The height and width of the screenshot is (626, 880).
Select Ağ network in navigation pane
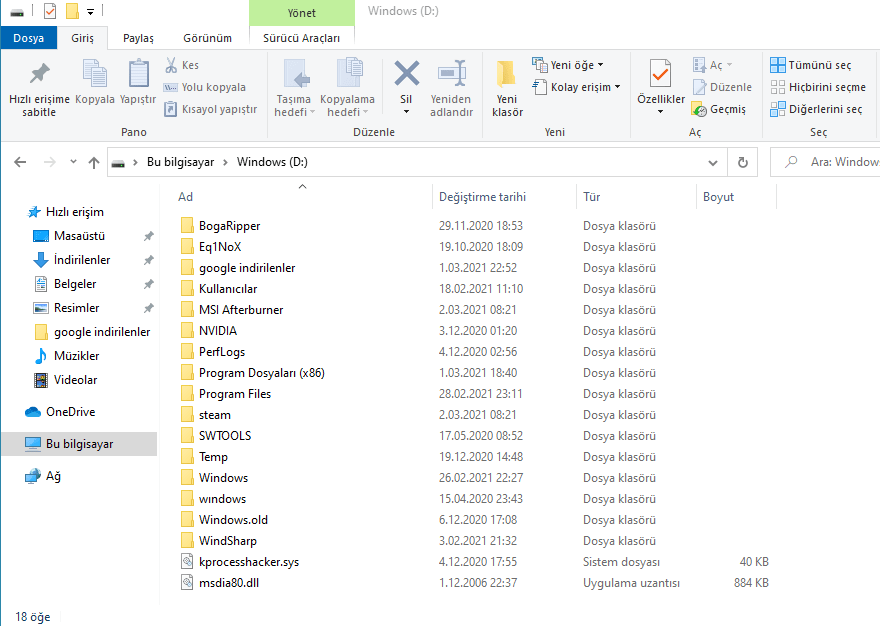pos(53,476)
